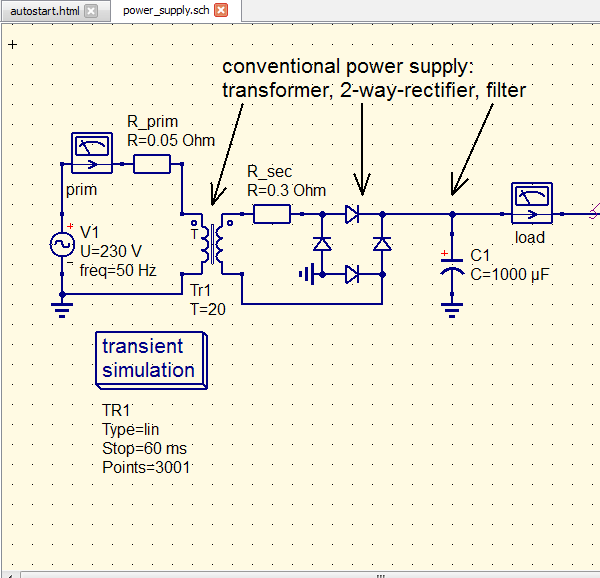Select the bottom diode of the bridge rectifier

[x=352, y=273]
